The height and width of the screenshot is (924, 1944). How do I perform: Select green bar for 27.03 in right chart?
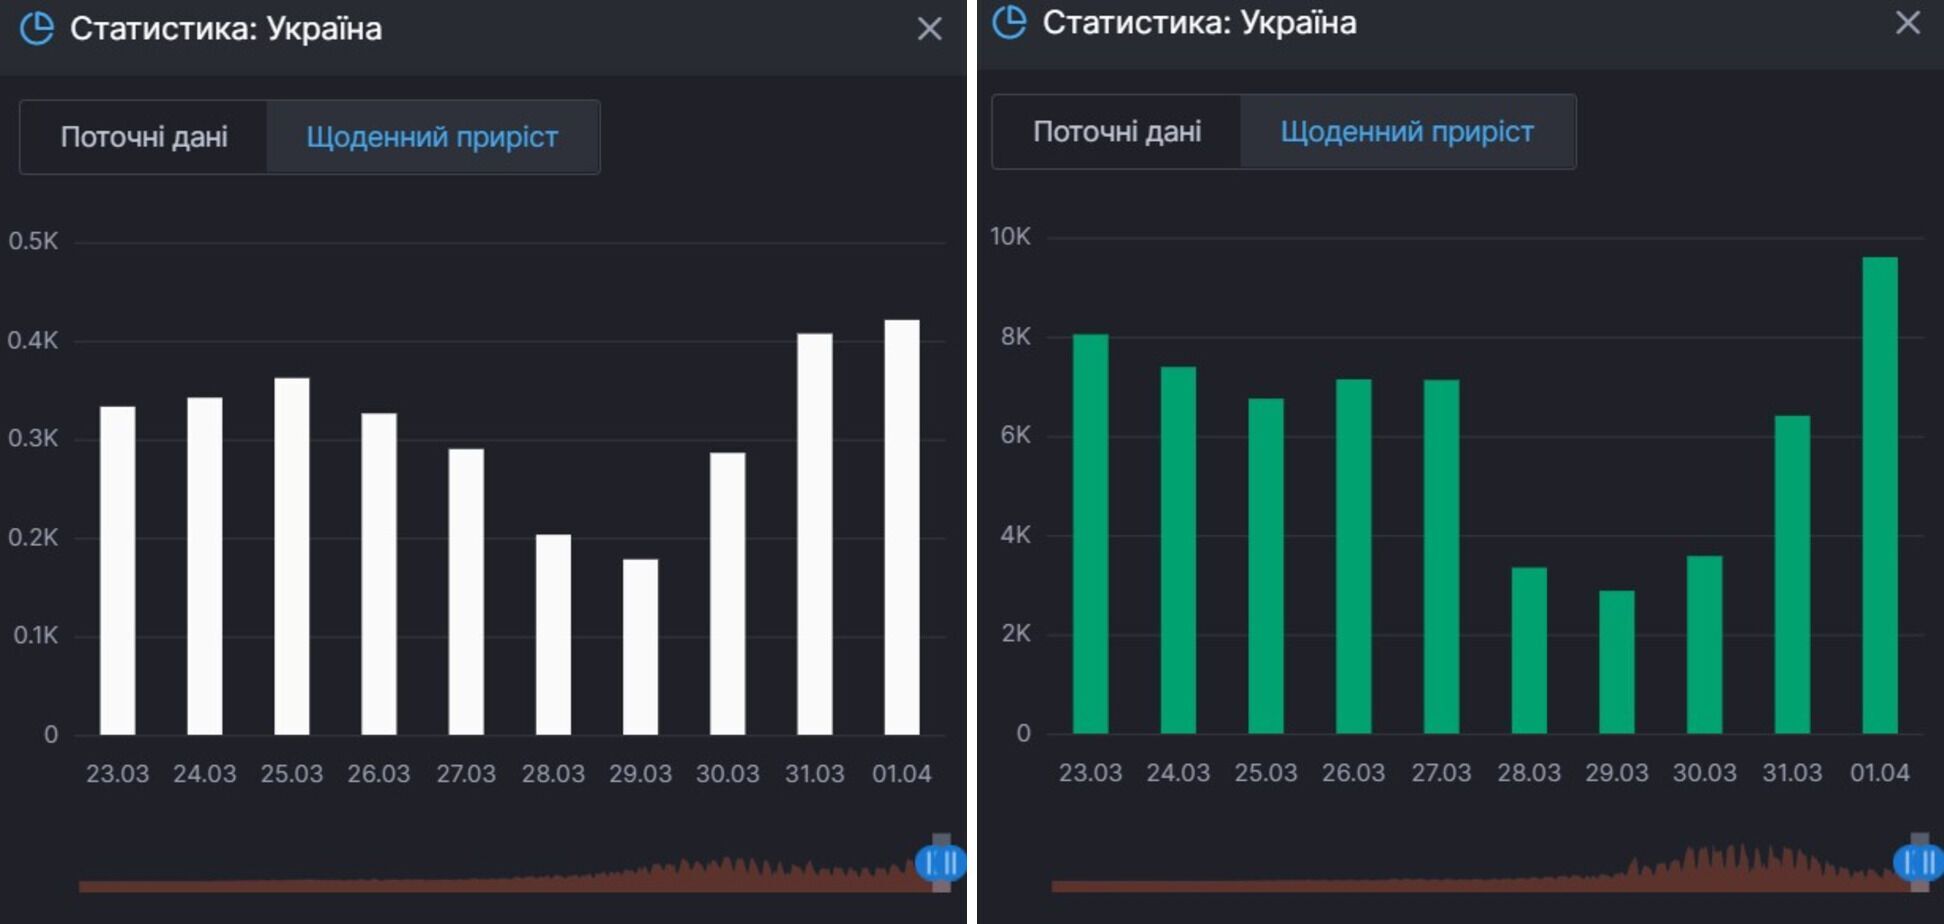tap(1442, 556)
